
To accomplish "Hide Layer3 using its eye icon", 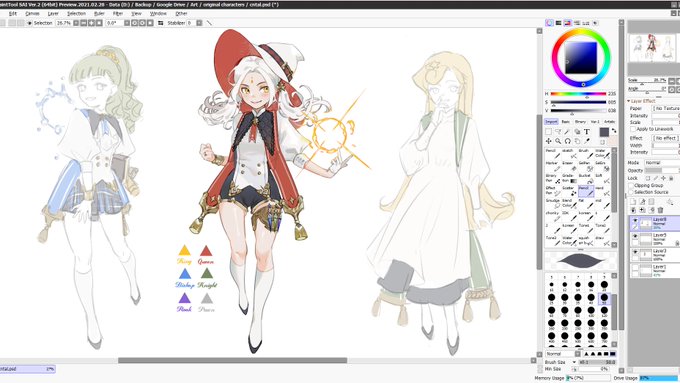I will 635,252.
